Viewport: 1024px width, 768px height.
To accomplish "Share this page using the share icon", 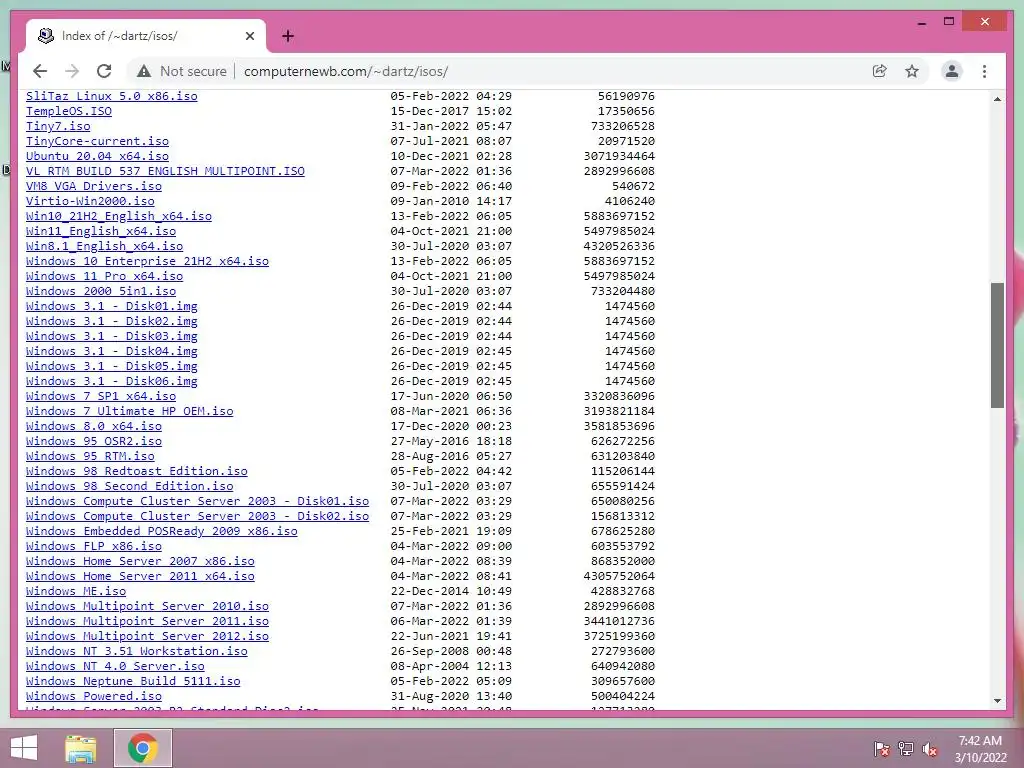I will pos(880,71).
